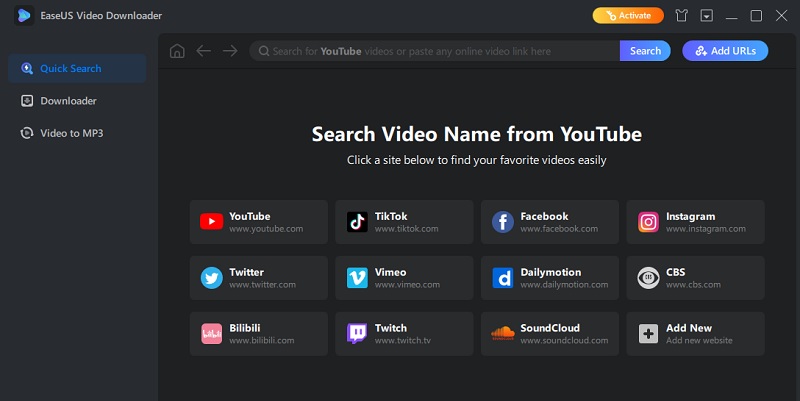The height and width of the screenshot is (401, 800).
Task: Navigate forward with right arrow
Action: [x=230, y=51]
